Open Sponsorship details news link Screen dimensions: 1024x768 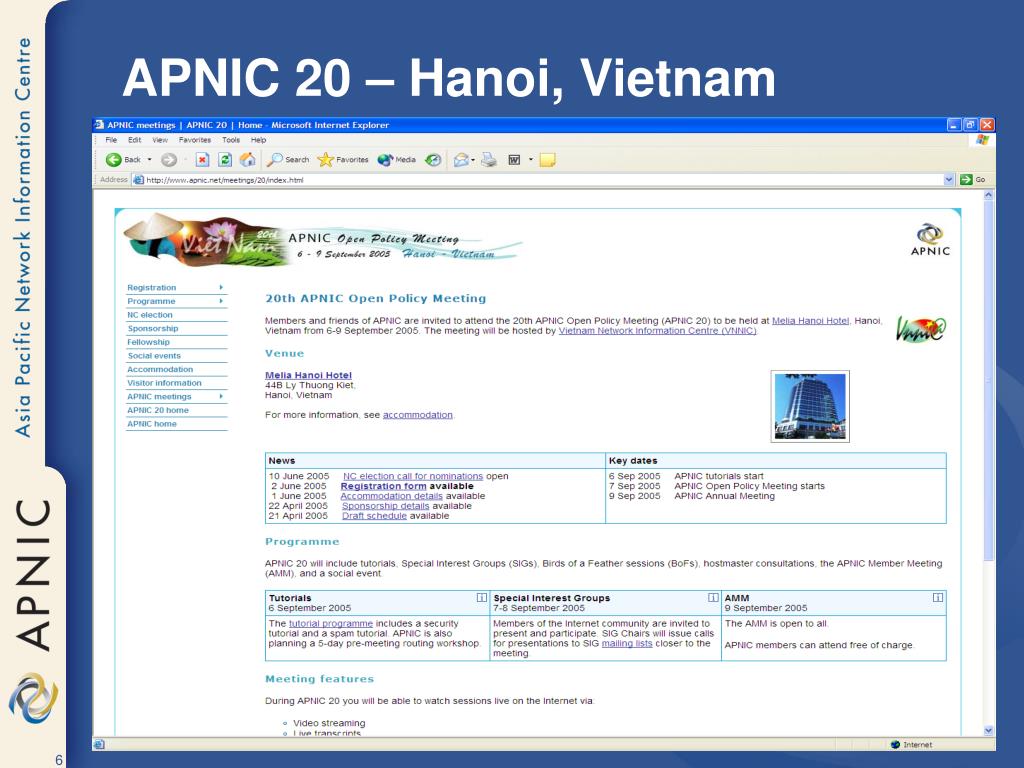click(x=385, y=505)
